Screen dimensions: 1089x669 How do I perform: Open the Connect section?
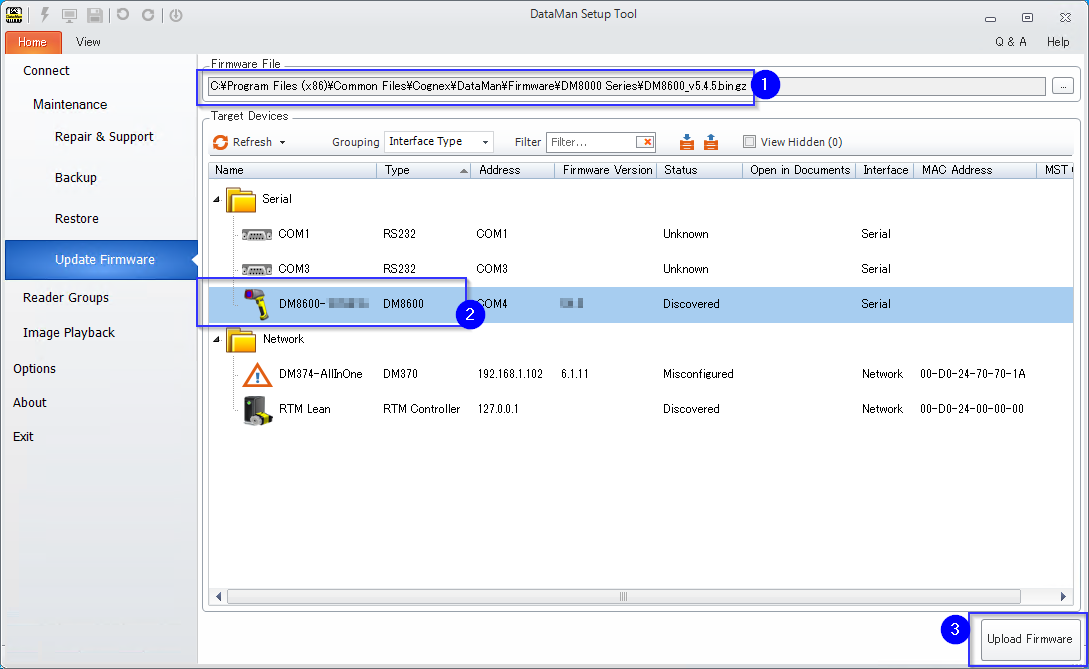46,71
